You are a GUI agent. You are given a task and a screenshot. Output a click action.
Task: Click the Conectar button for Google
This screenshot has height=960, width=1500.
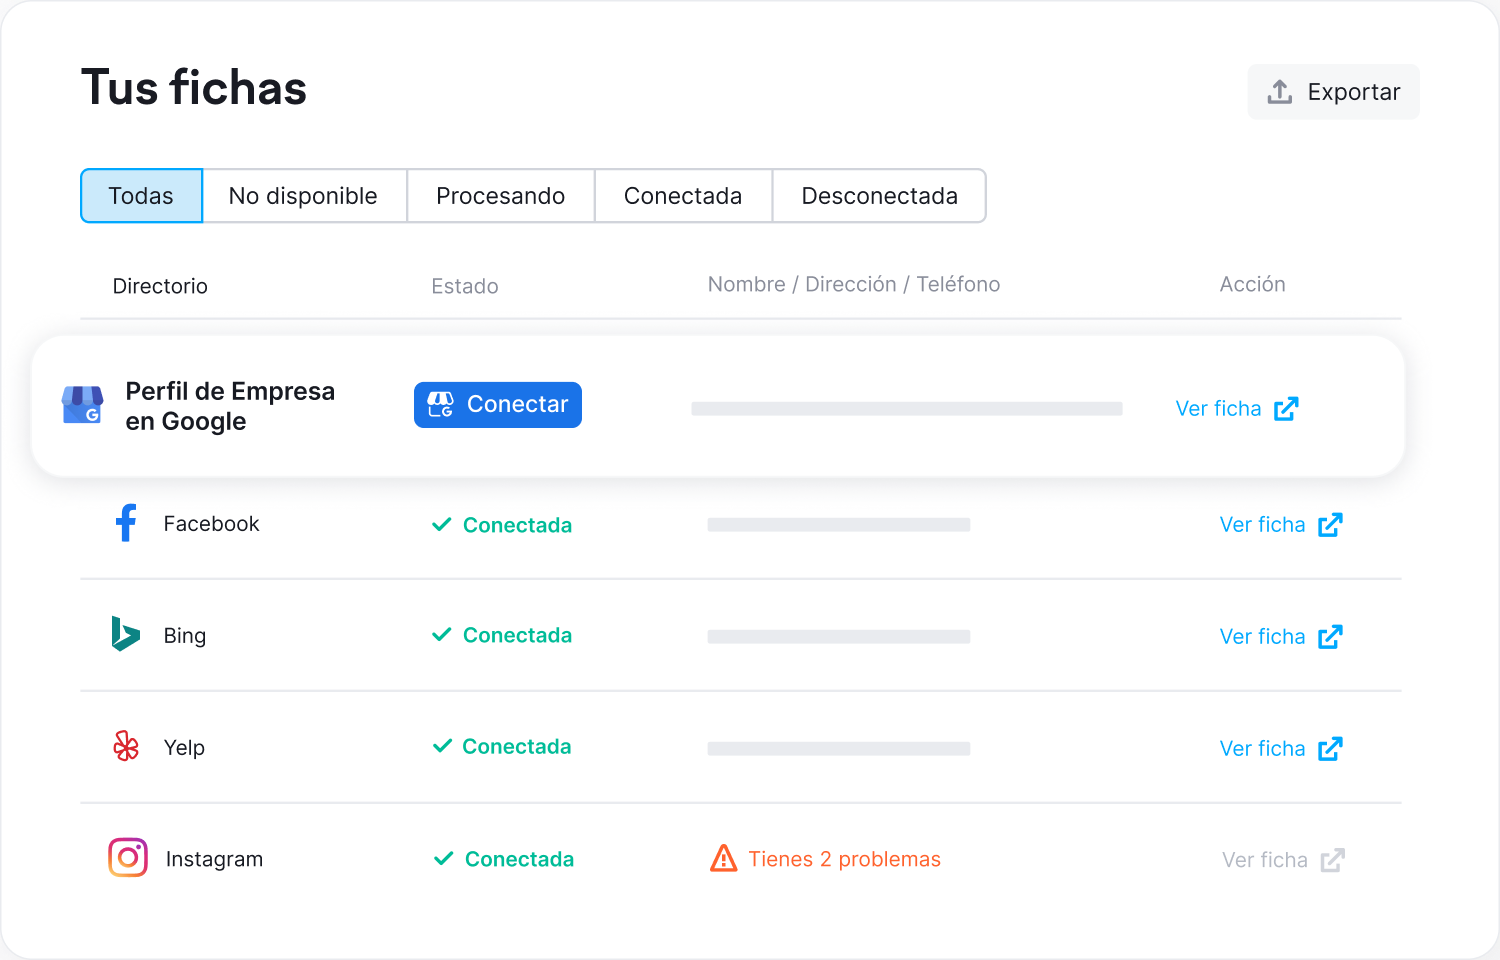click(498, 405)
